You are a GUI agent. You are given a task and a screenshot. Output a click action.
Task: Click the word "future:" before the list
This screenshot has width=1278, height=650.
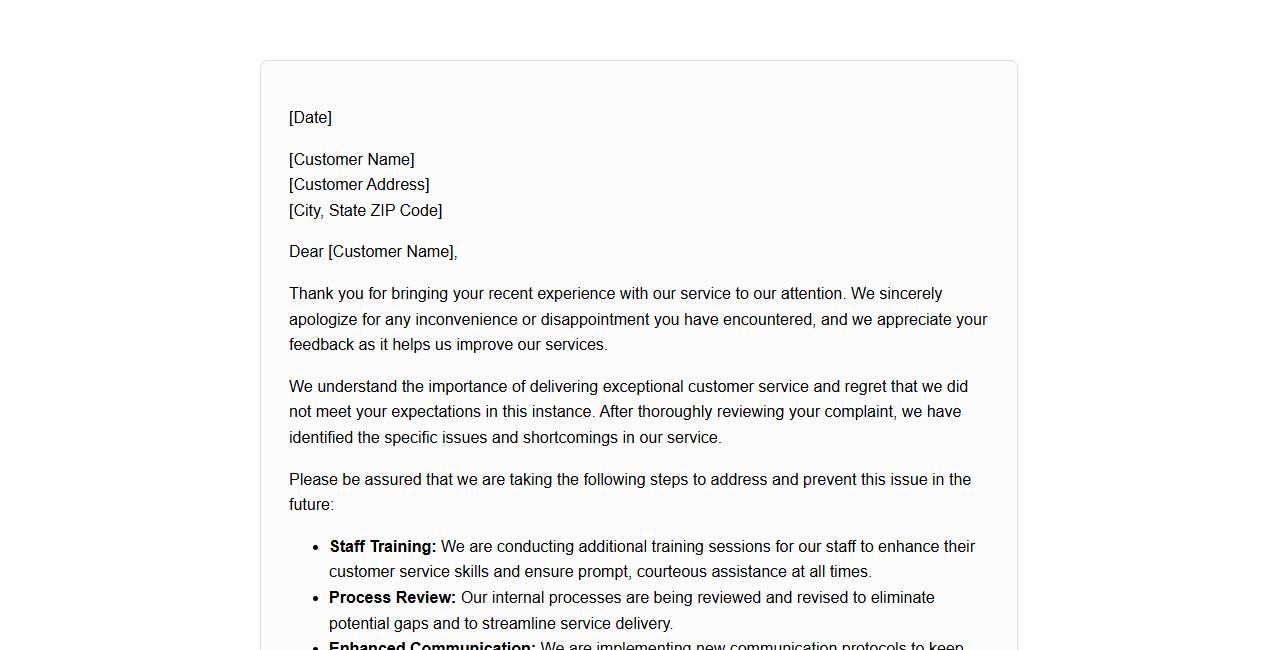[x=311, y=505]
